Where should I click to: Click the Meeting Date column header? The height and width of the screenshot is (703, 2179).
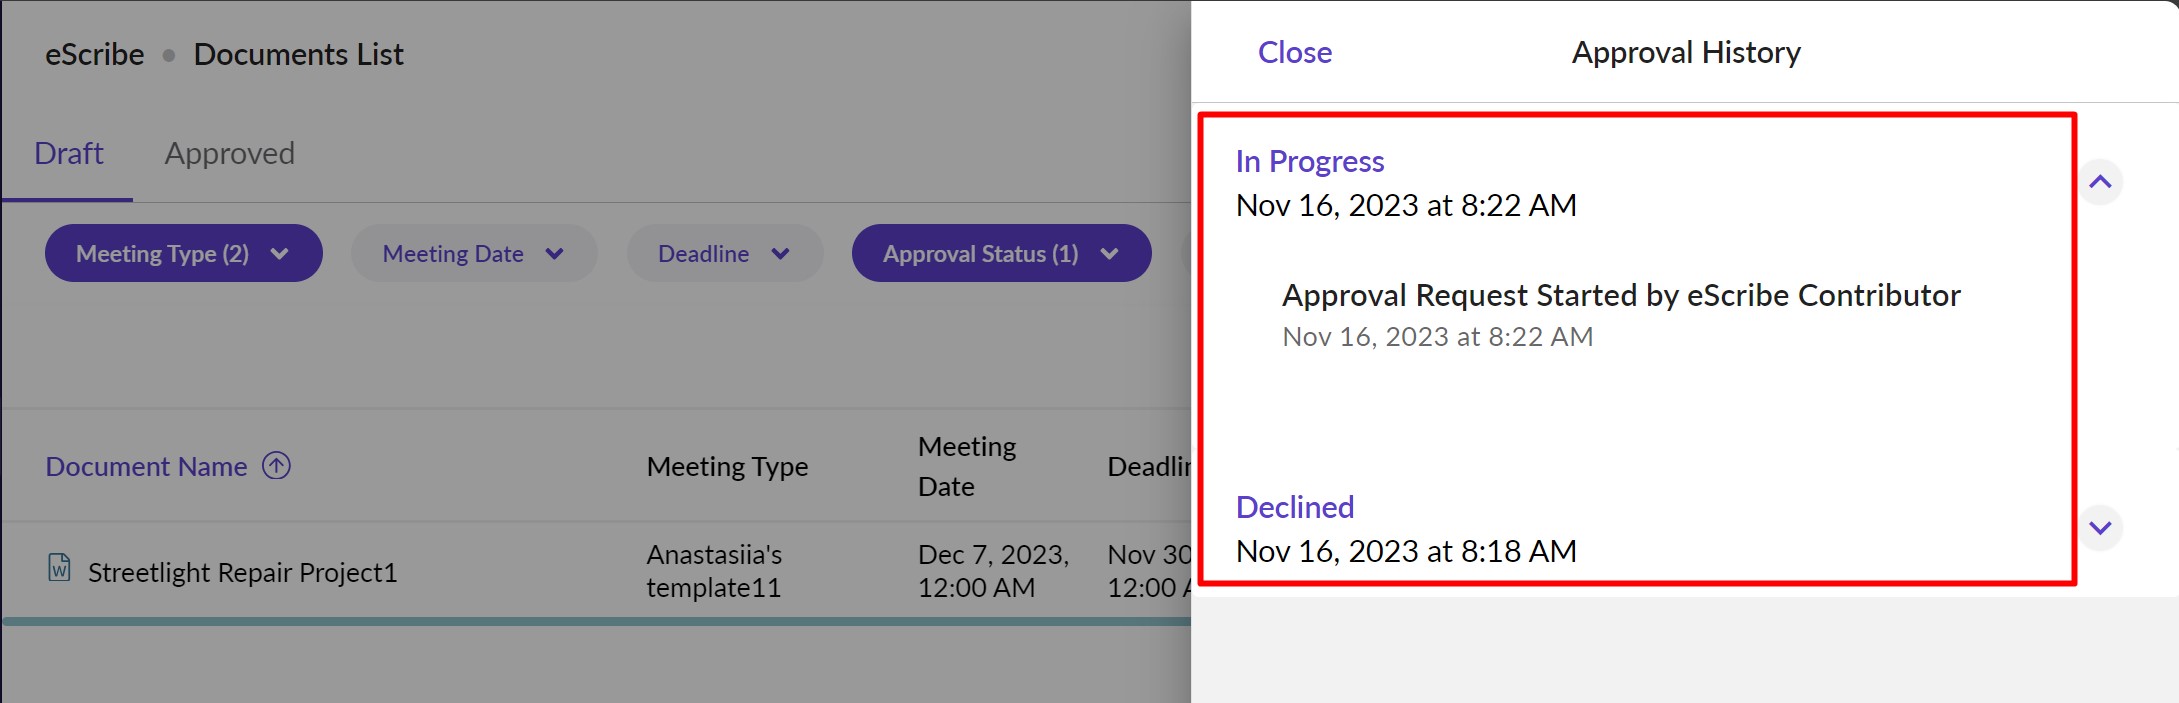966,466
